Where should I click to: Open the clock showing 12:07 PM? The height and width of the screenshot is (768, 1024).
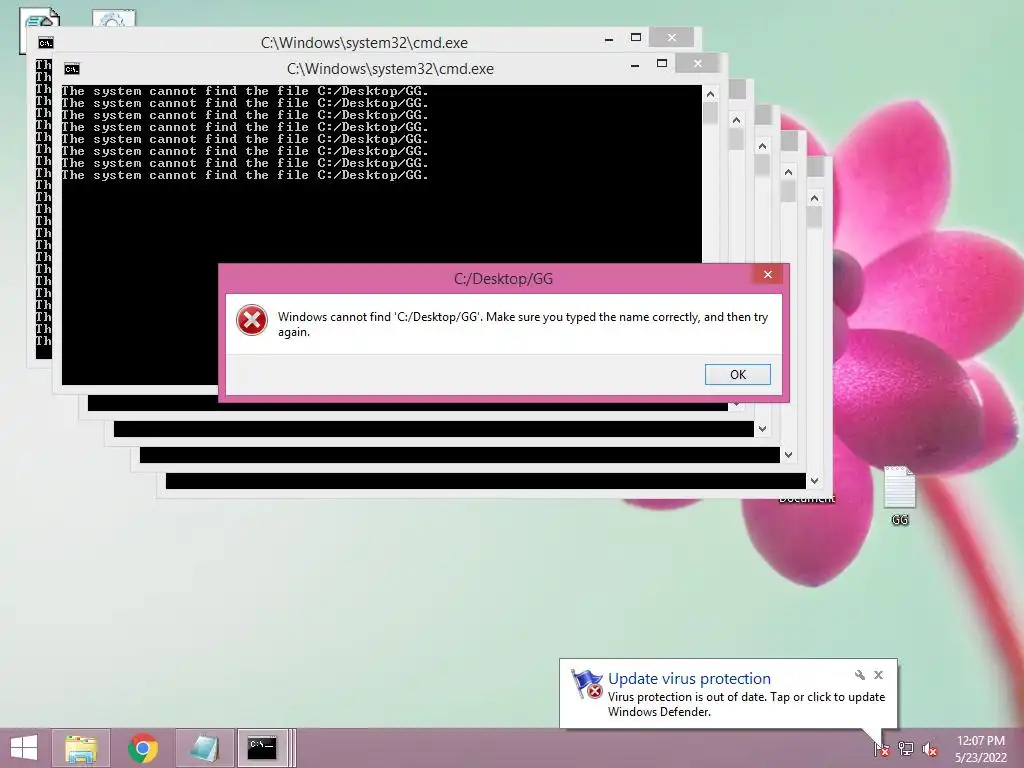point(980,741)
